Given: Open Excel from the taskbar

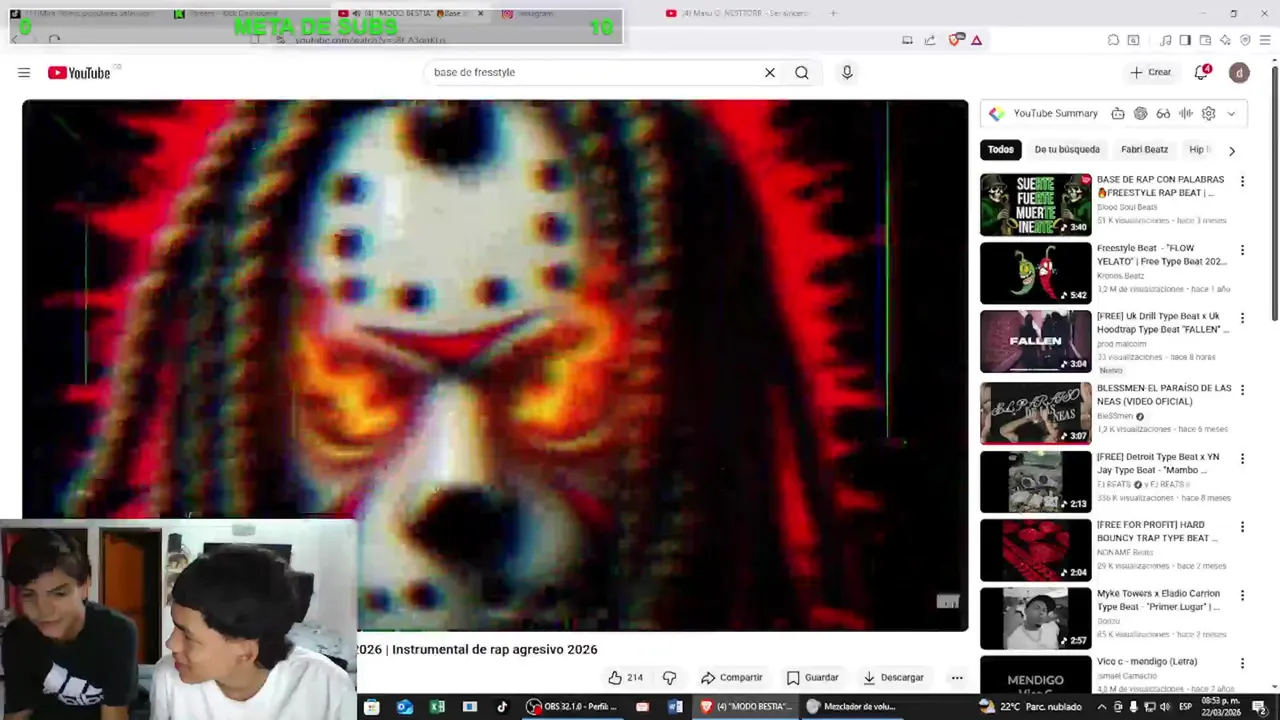Looking at the screenshot, I should click(437, 706).
